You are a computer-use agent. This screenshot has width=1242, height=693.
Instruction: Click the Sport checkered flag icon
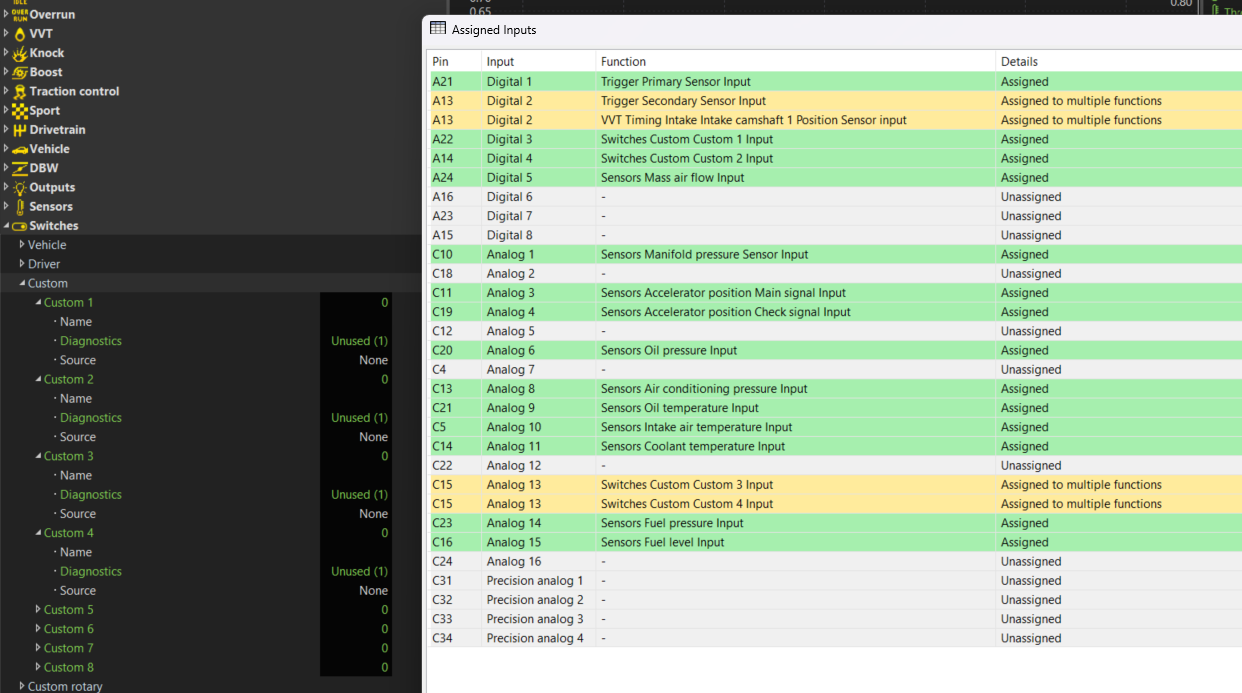[x=20, y=111]
